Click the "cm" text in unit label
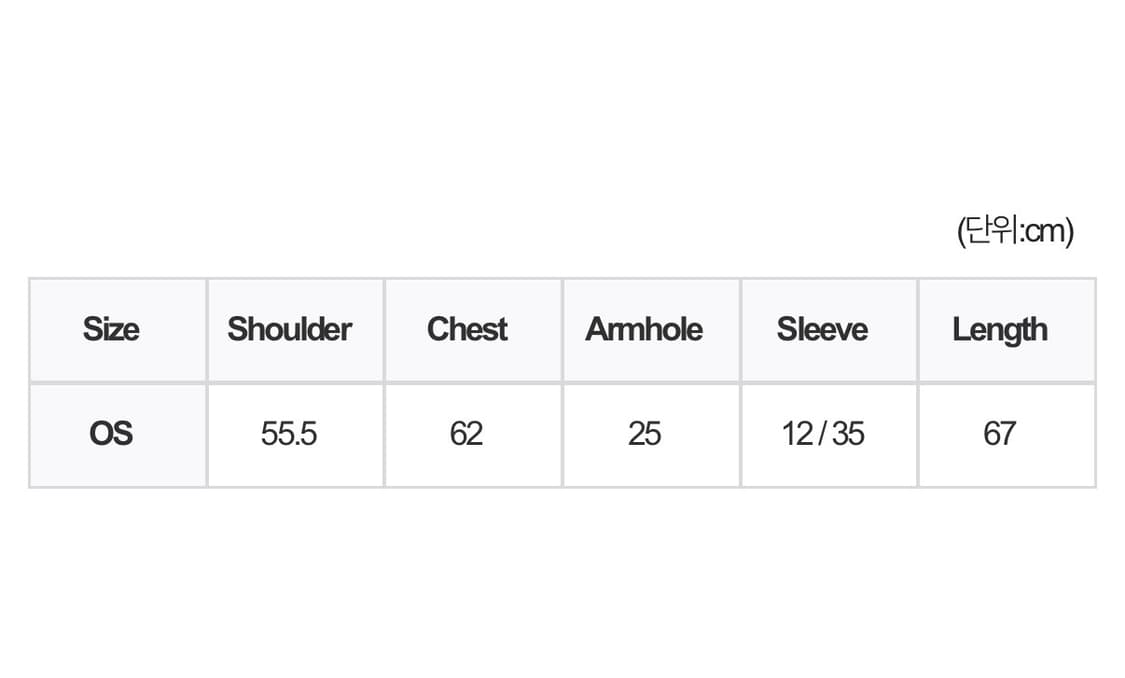1125x678 pixels. click(1045, 233)
